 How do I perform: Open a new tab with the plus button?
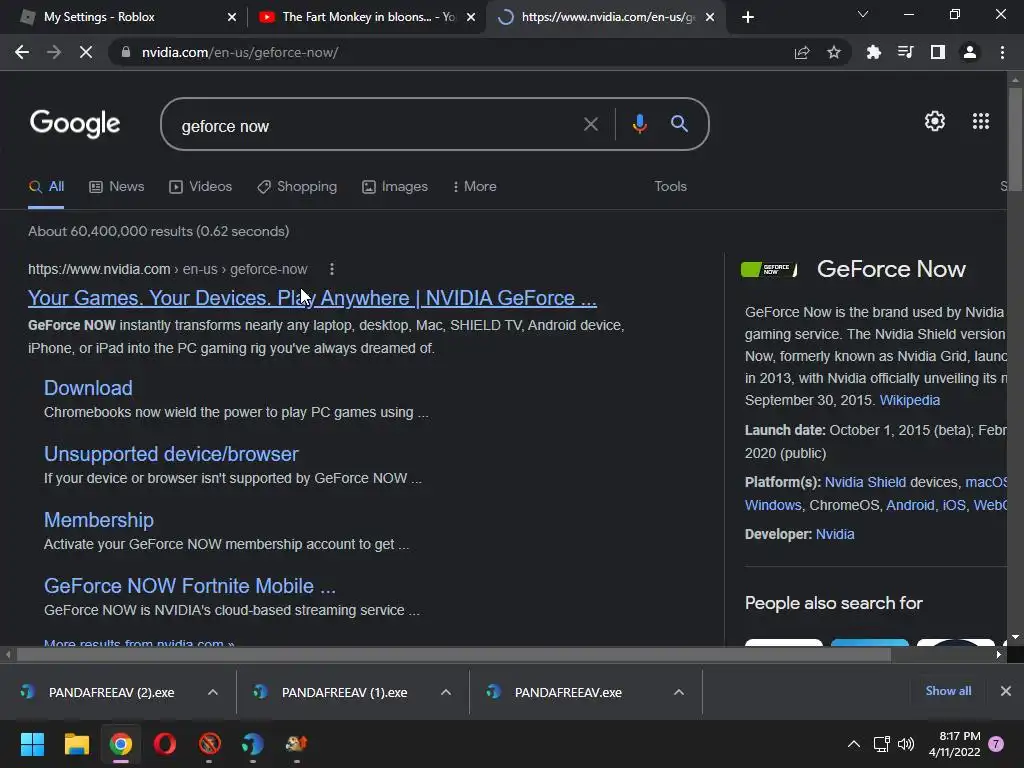pyautogui.click(x=748, y=17)
